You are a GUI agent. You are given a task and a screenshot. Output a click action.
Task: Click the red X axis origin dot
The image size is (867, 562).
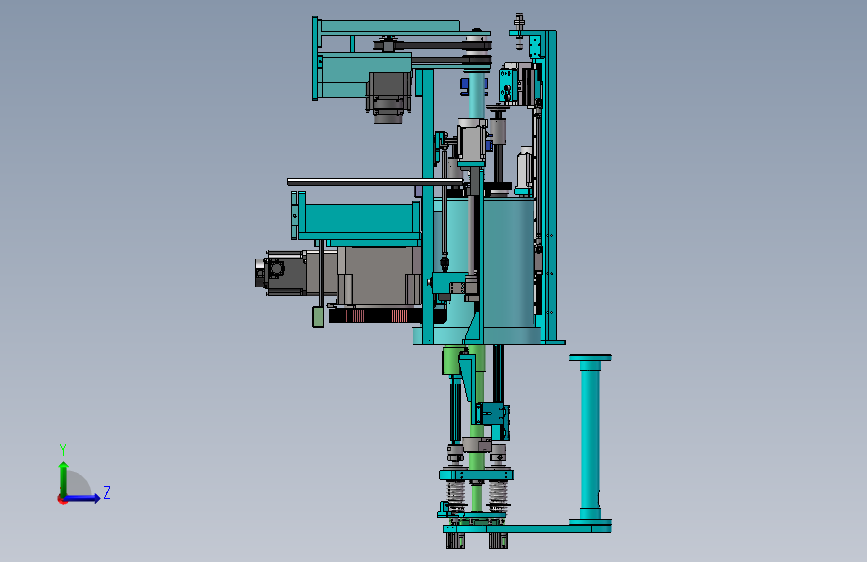pyautogui.click(x=61, y=499)
